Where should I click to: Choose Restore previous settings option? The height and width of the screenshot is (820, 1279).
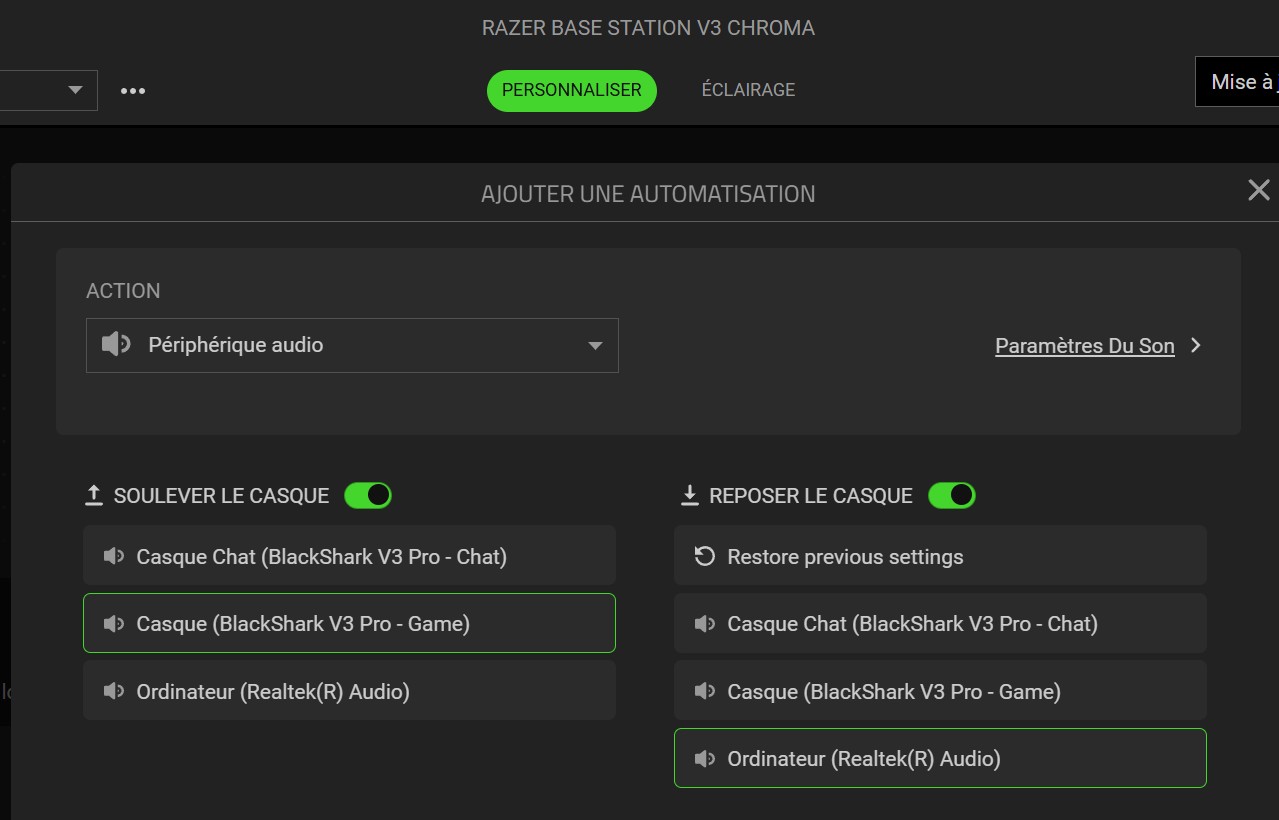(x=940, y=556)
